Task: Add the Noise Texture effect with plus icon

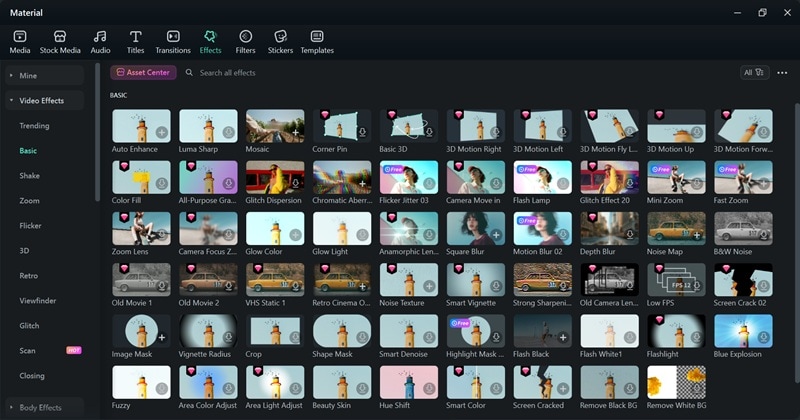Action: (x=429, y=286)
